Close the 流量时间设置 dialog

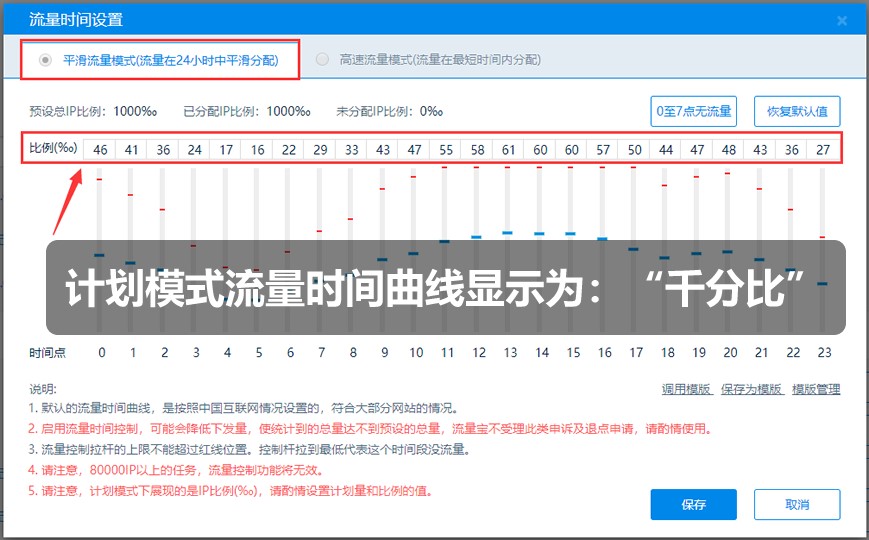click(x=842, y=21)
